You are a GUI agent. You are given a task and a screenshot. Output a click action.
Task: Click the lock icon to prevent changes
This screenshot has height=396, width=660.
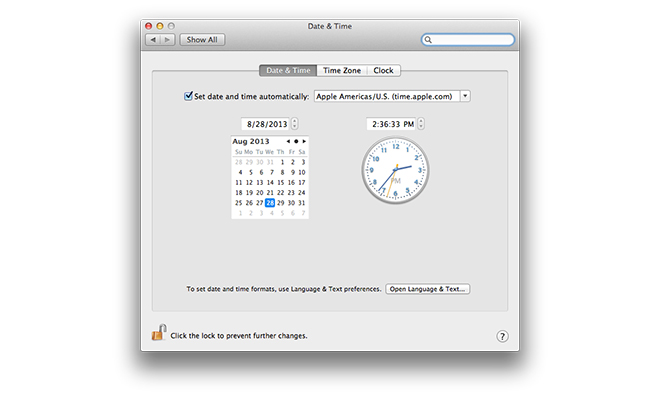(x=159, y=332)
